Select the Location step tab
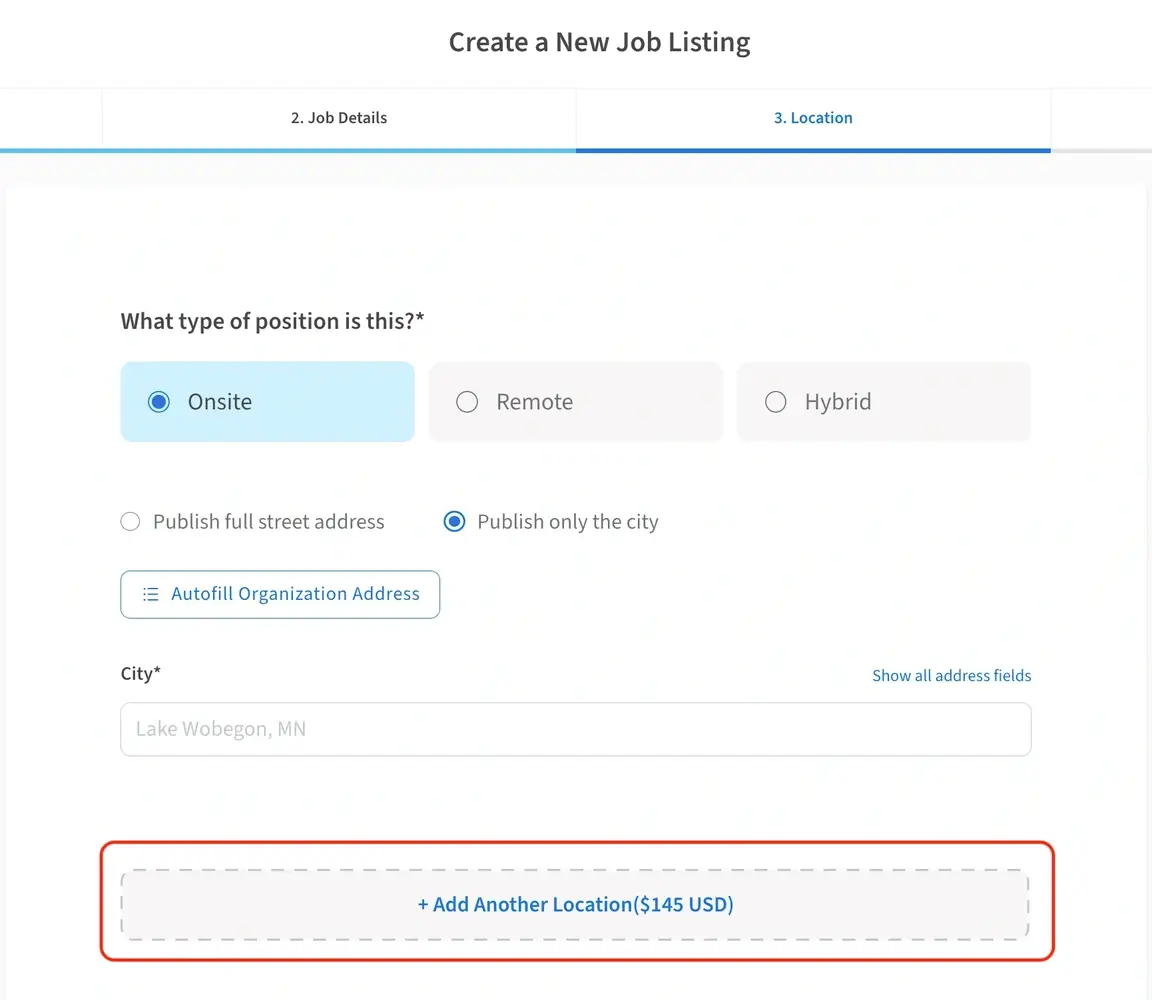This screenshot has width=1152, height=1000. (x=813, y=117)
